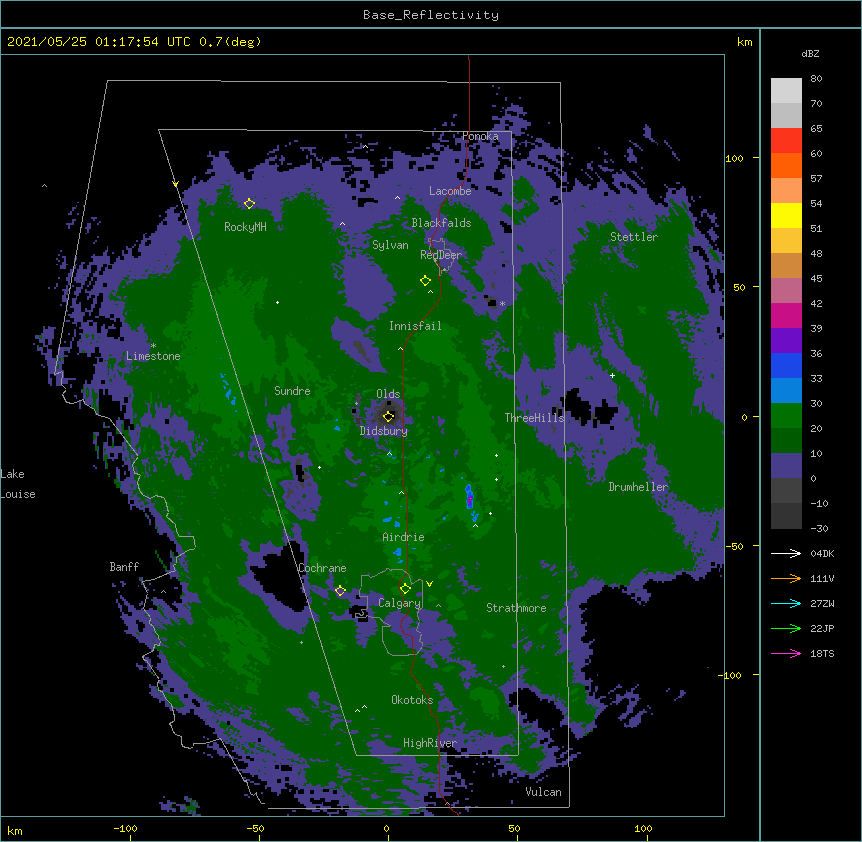Click the Sylvan town label
The width and height of the screenshot is (862, 842).
pyautogui.click(x=390, y=245)
